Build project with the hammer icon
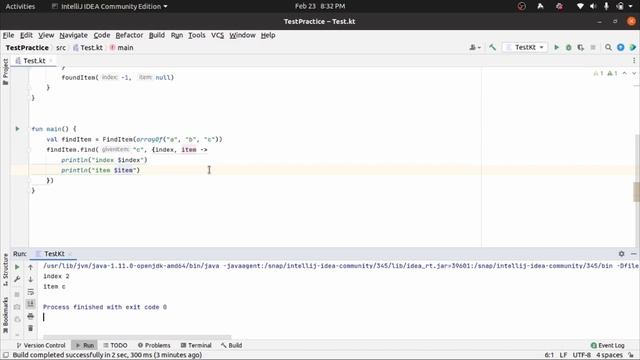This screenshot has width=640, height=360. pyautogui.click(x=493, y=47)
